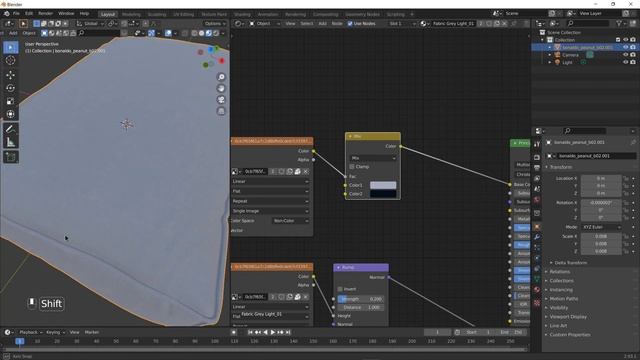640x360 pixels.
Task: Toggle Camera visibility eye in outliner
Action: click(625, 55)
